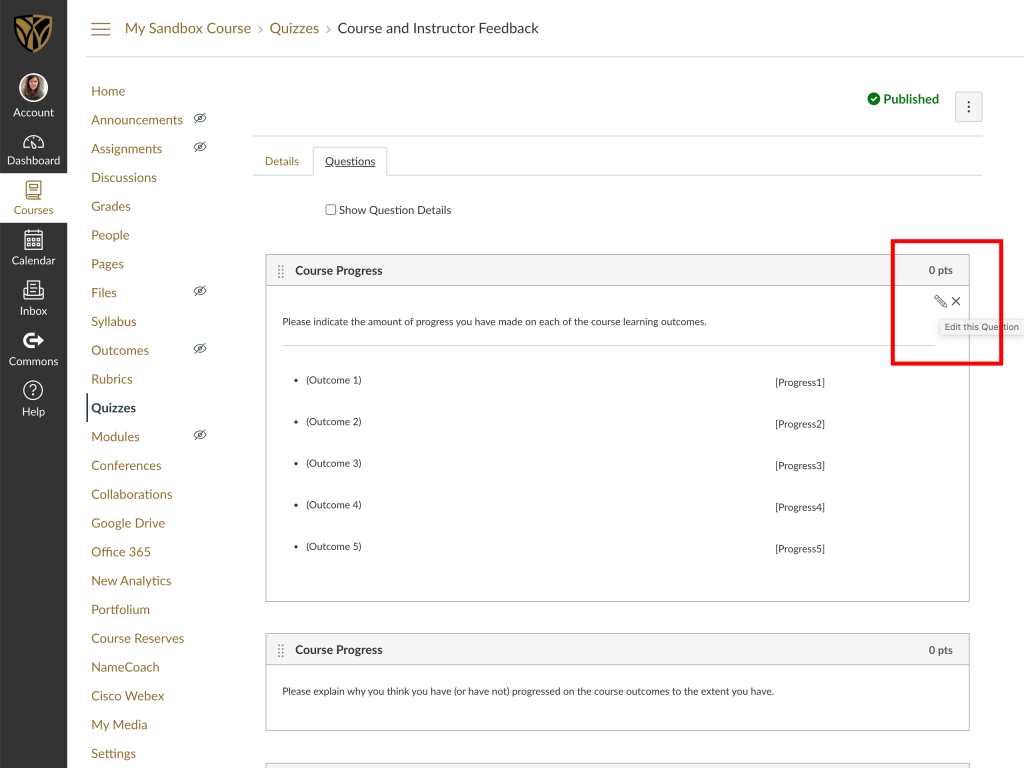The image size is (1024, 768).
Task: Open the three-dot quiz options menu
Action: click(x=968, y=107)
